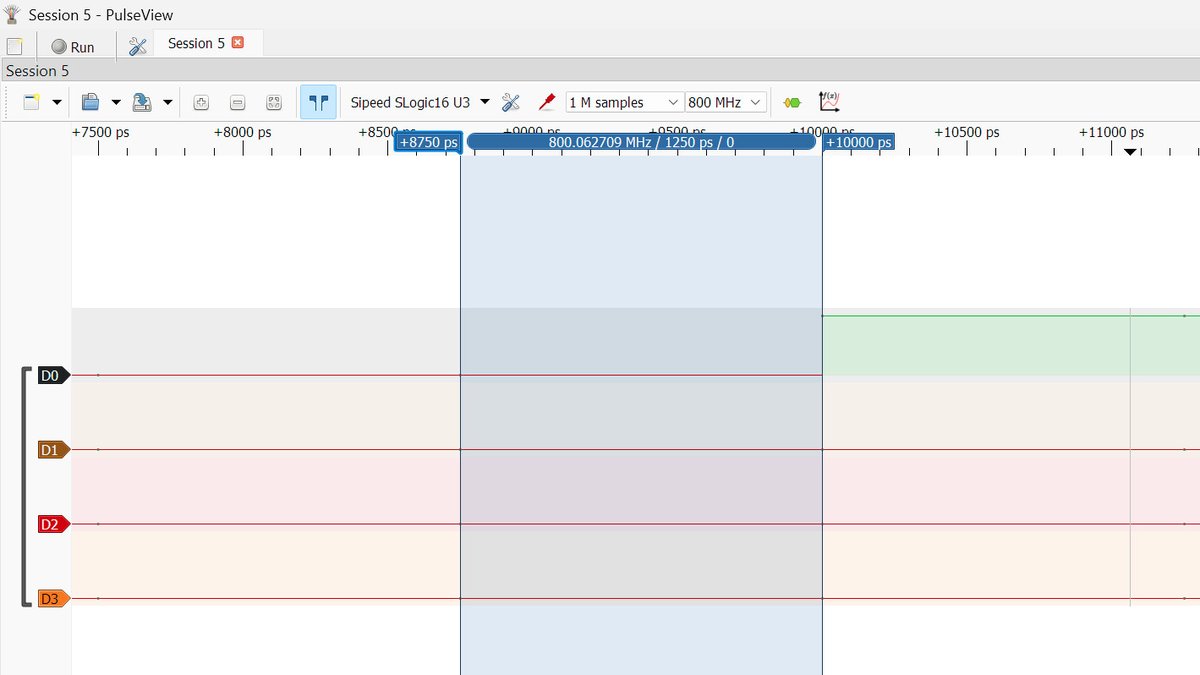
Task: Select the D3 channel label
Action: (x=54, y=599)
